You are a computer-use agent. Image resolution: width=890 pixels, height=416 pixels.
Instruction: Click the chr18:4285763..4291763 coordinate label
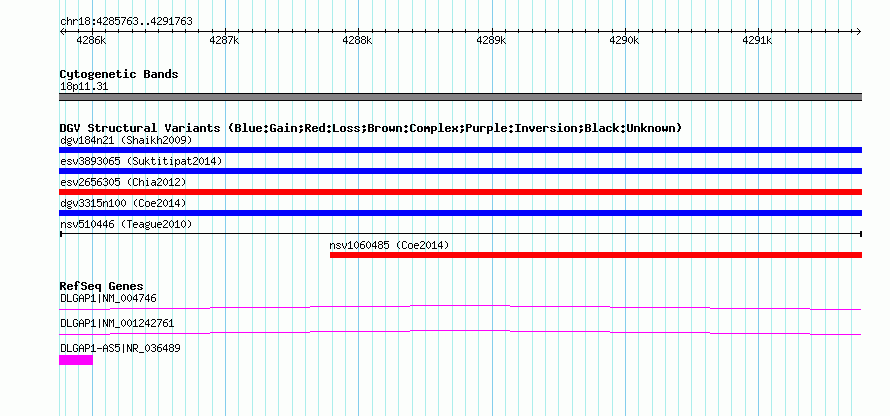click(x=126, y=21)
